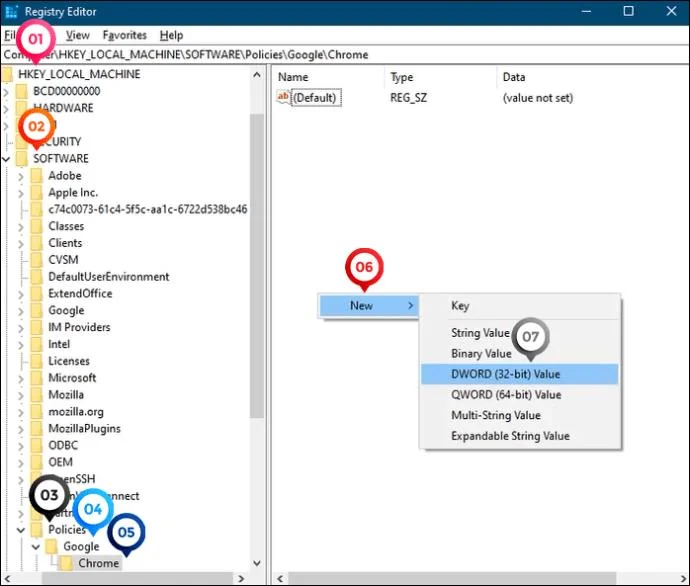
Task: Click the Classes folder icon
Action: (37, 227)
